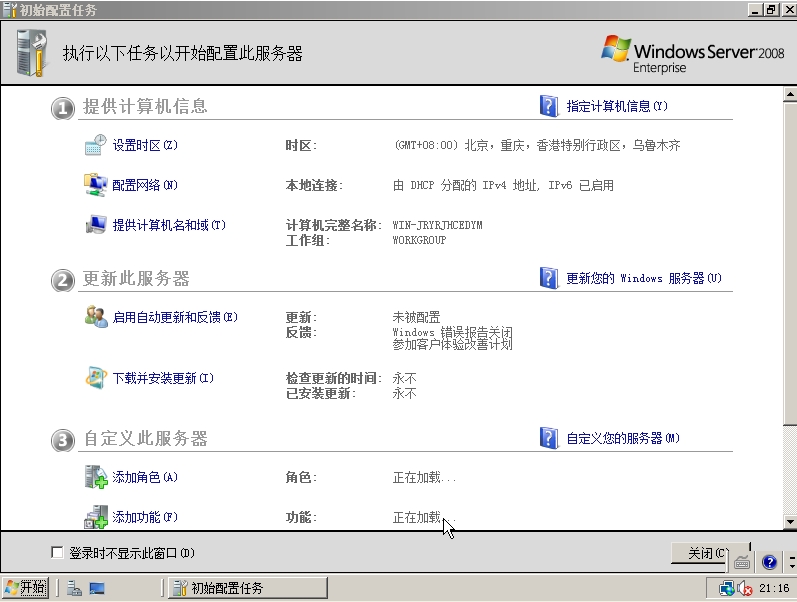Click the 执行以下任务以开始配置此服务器 heading
The image size is (797, 602).
coord(182,53)
